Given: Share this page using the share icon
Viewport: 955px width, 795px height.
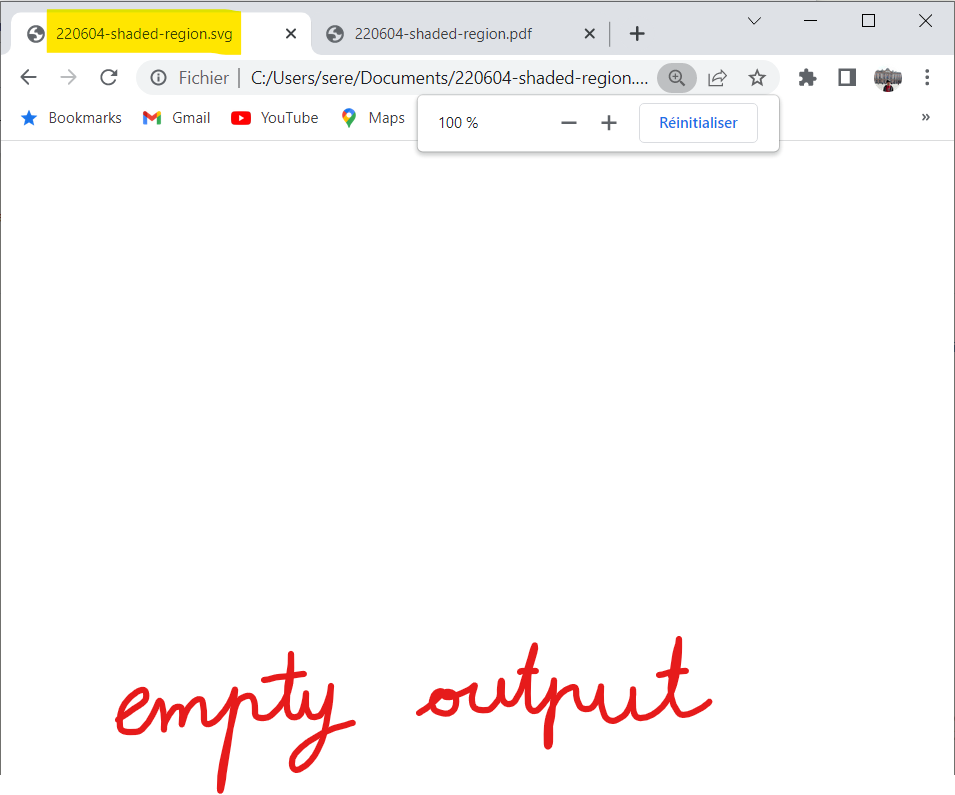Looking at the screenshot, I should (x=717, y=78).
